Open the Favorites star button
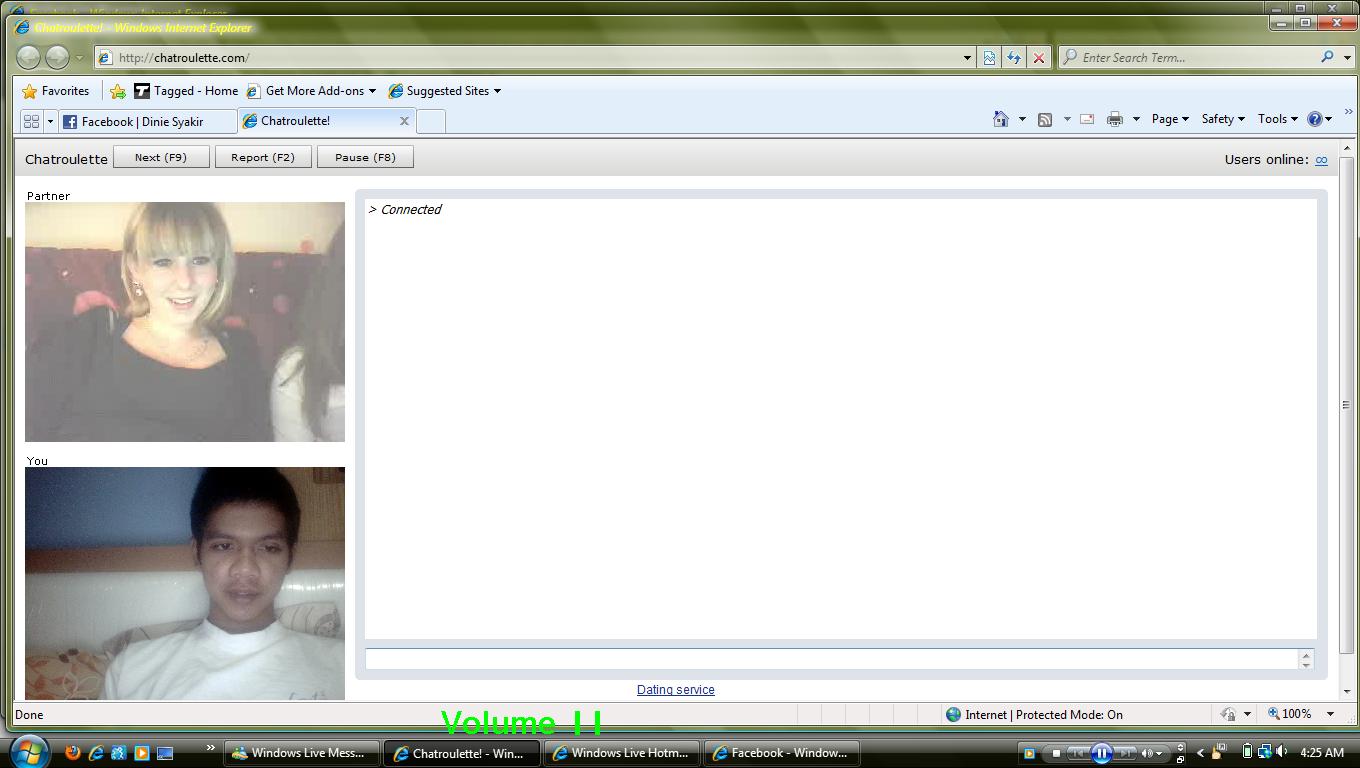This screenshot has height=768, width=1360. coord(56,91)
